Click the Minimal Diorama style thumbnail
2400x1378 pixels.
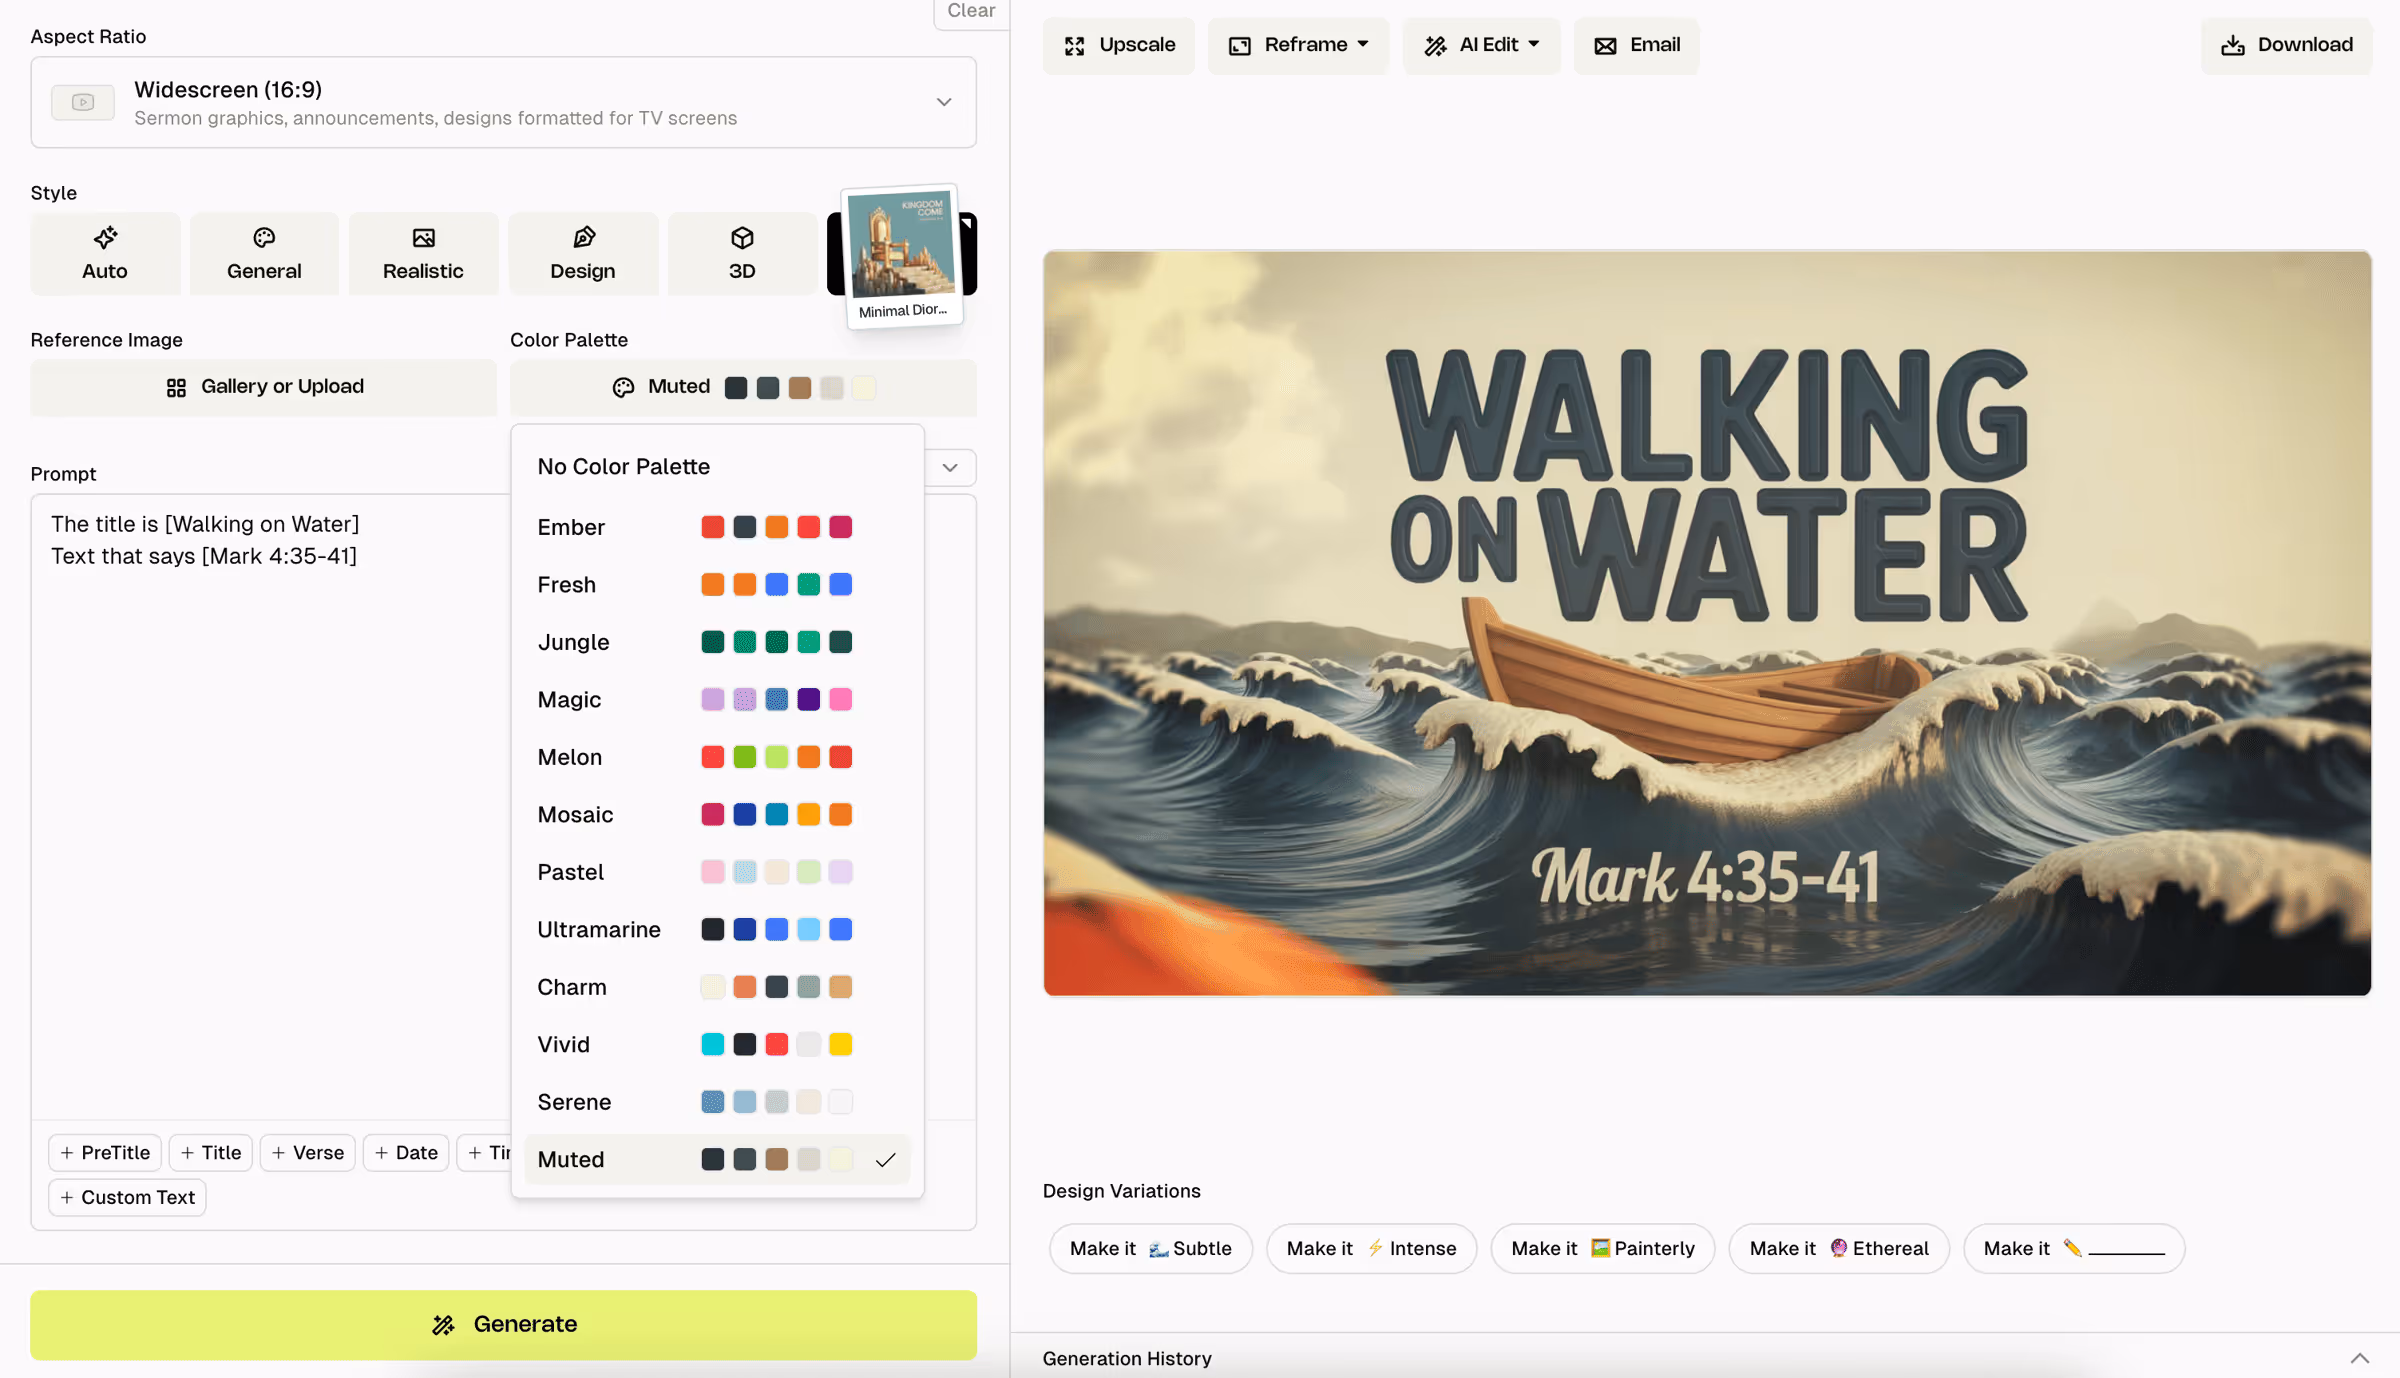pyautogui.click(x=902, y=255)
